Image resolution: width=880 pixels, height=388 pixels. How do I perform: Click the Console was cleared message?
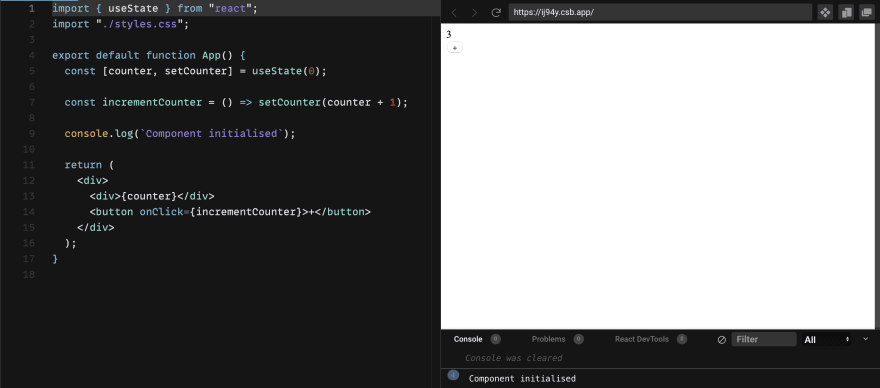(514, 358)
